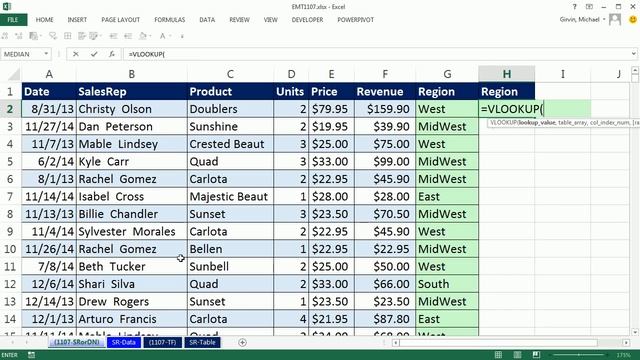Screen dimensions: 640x360
Task: Switch to Page Layout view icon
Action: pos(517,355)
